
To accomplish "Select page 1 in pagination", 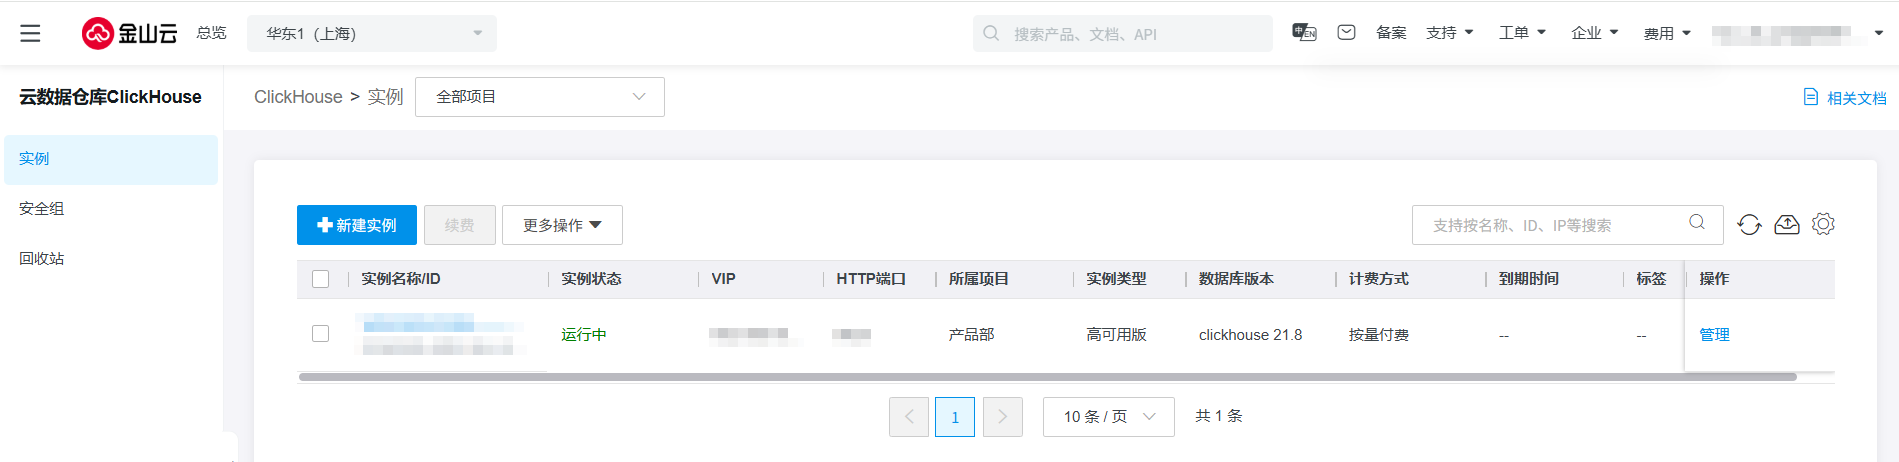I will (x=955, y=417).
